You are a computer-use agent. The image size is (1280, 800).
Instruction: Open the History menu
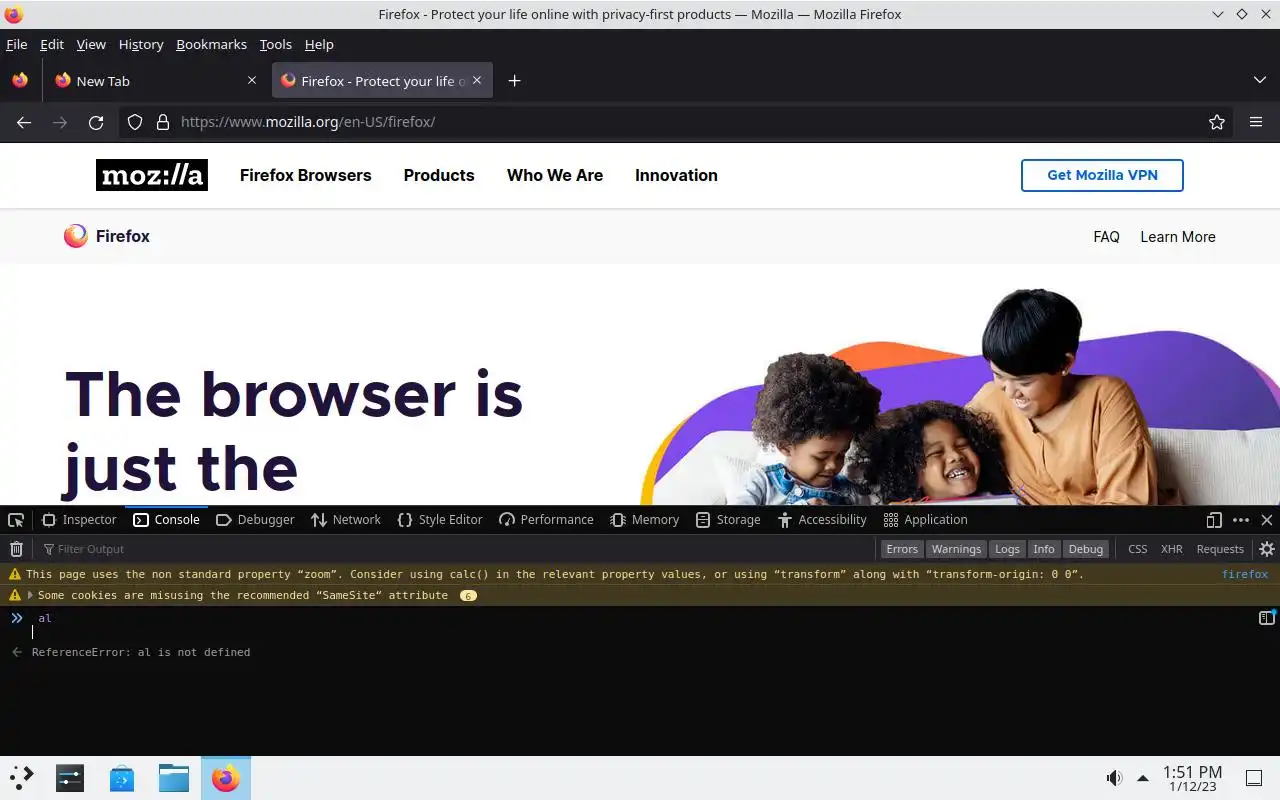[x=141, y=44]
